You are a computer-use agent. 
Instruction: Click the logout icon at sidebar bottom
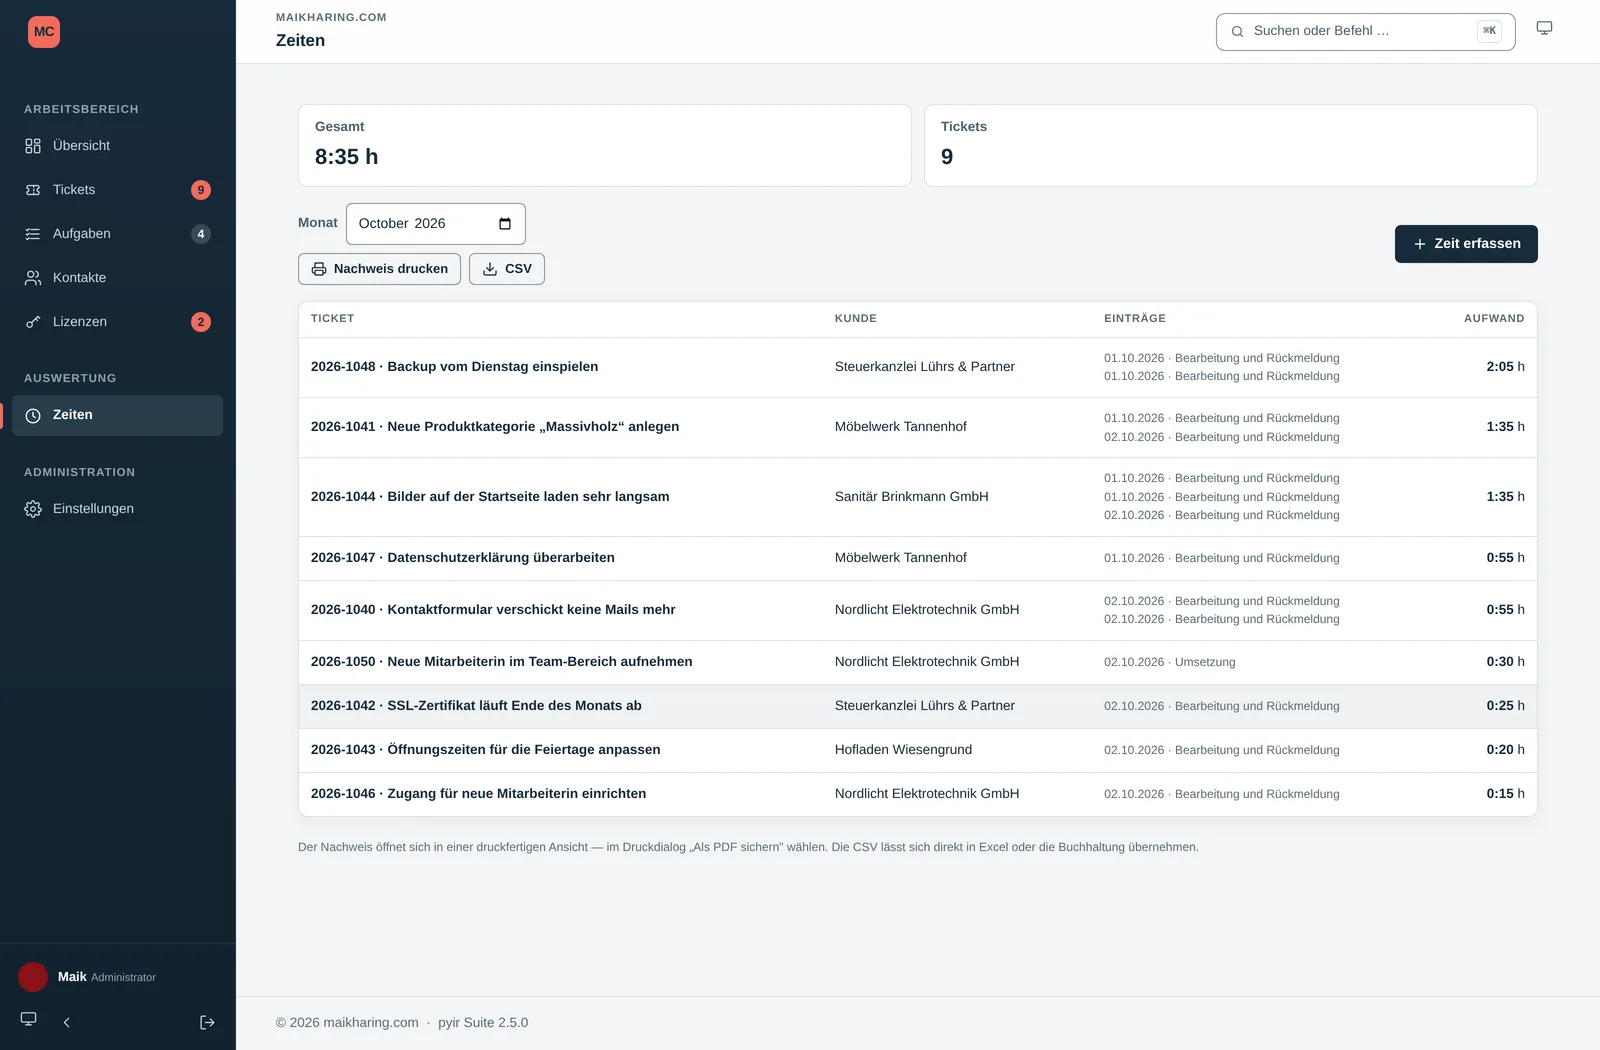click(207, 1022)
